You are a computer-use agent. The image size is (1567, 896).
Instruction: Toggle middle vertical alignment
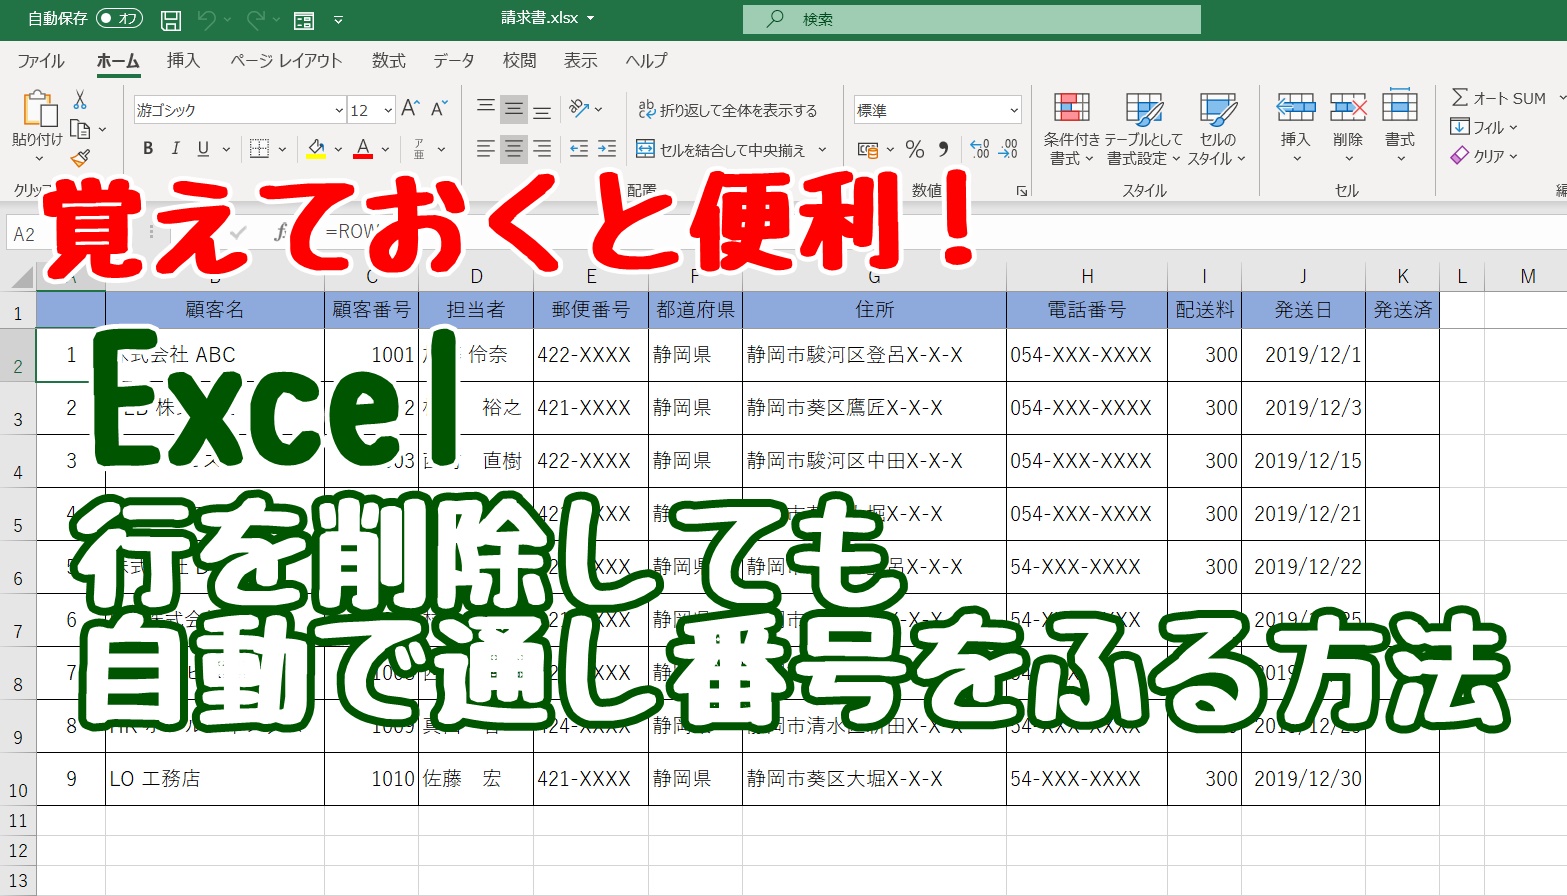pyautogui.click(x=514, y=109)
